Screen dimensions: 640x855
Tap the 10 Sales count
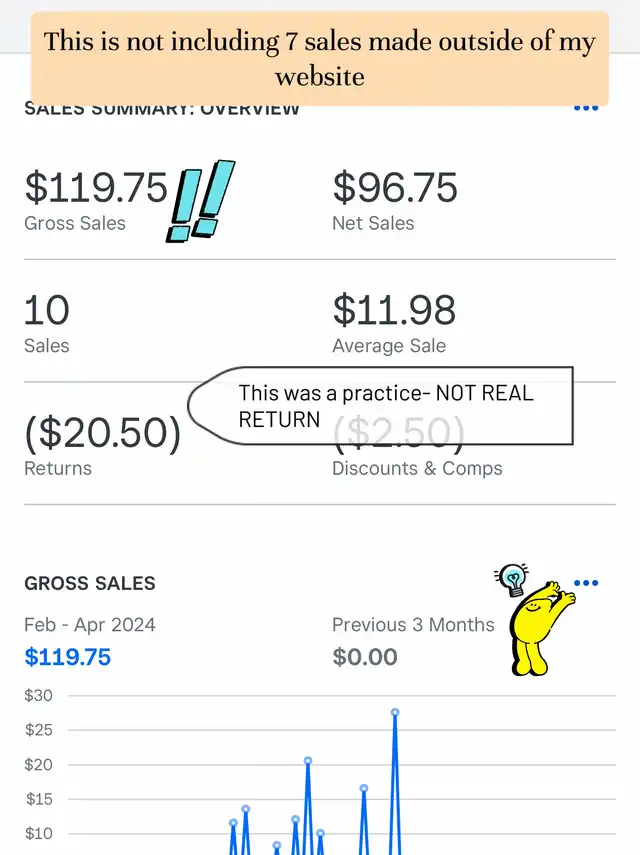(47, 310)
